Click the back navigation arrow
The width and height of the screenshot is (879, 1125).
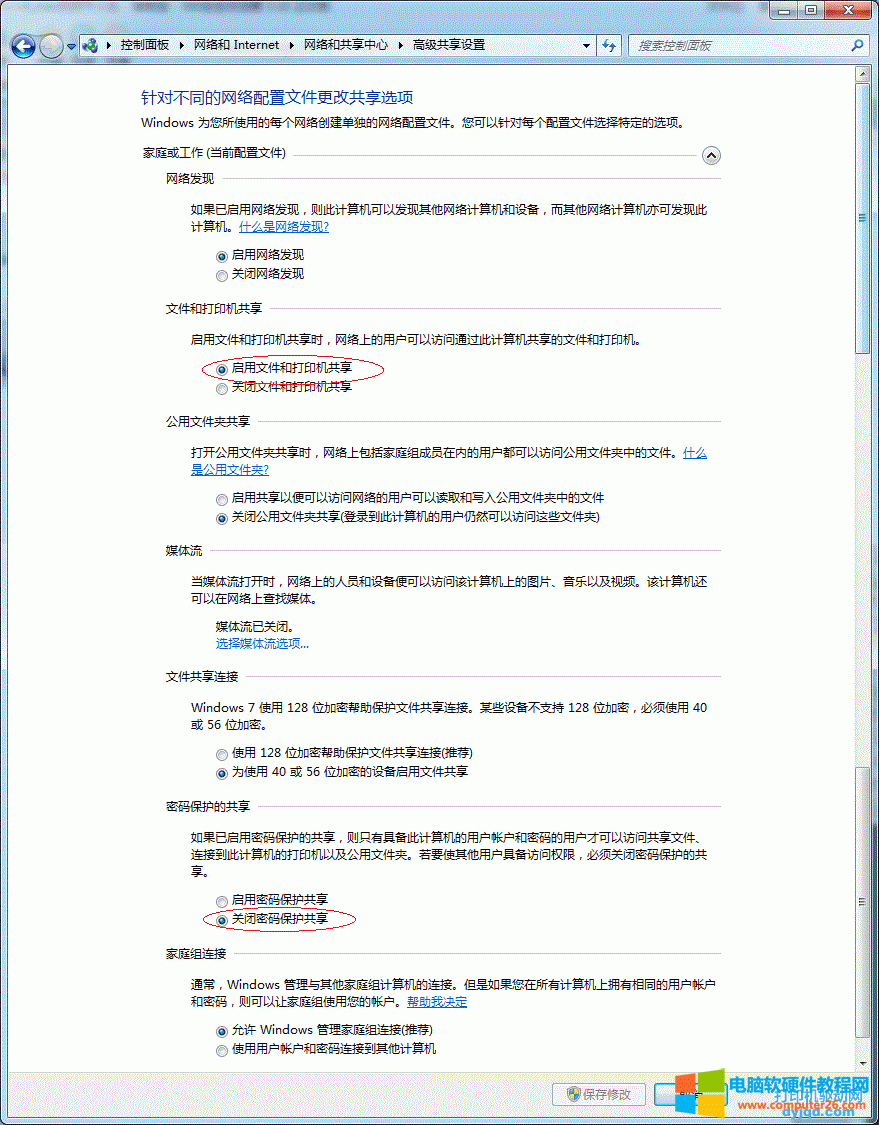click(22, 46)
